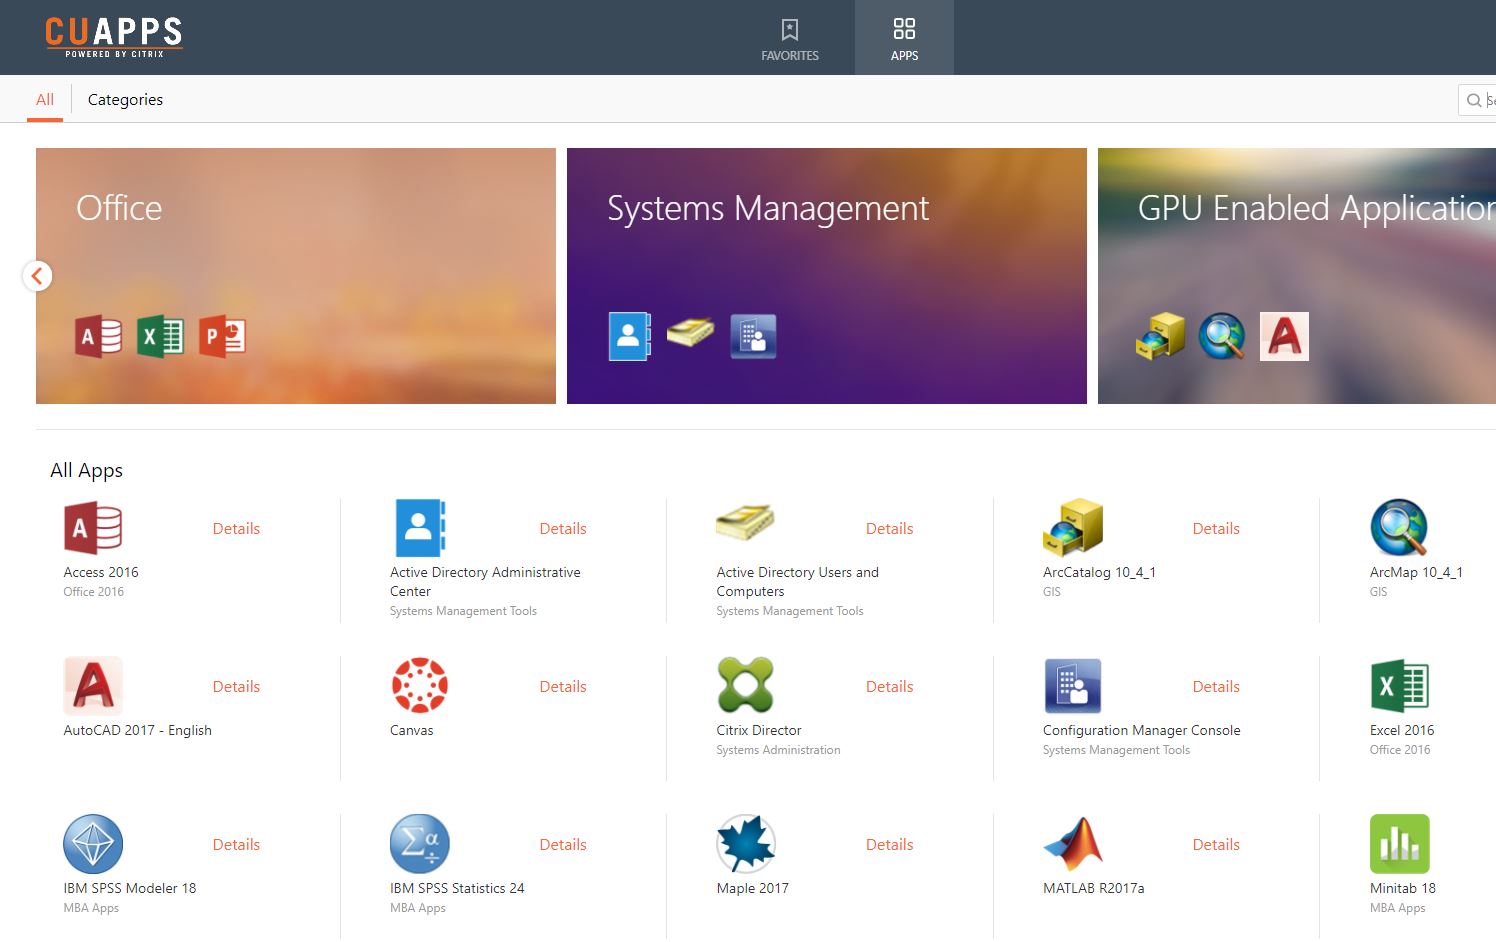Open Details for Maple 2017
This screenshot has height=942, width=1496.
click(x=889, y=845)
